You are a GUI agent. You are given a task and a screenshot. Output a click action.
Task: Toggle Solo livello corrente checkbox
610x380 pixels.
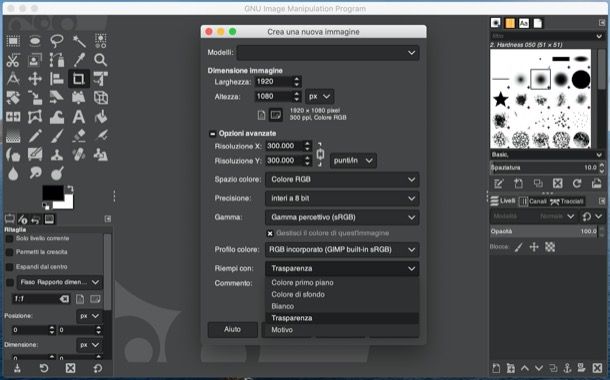click(10, 238)
